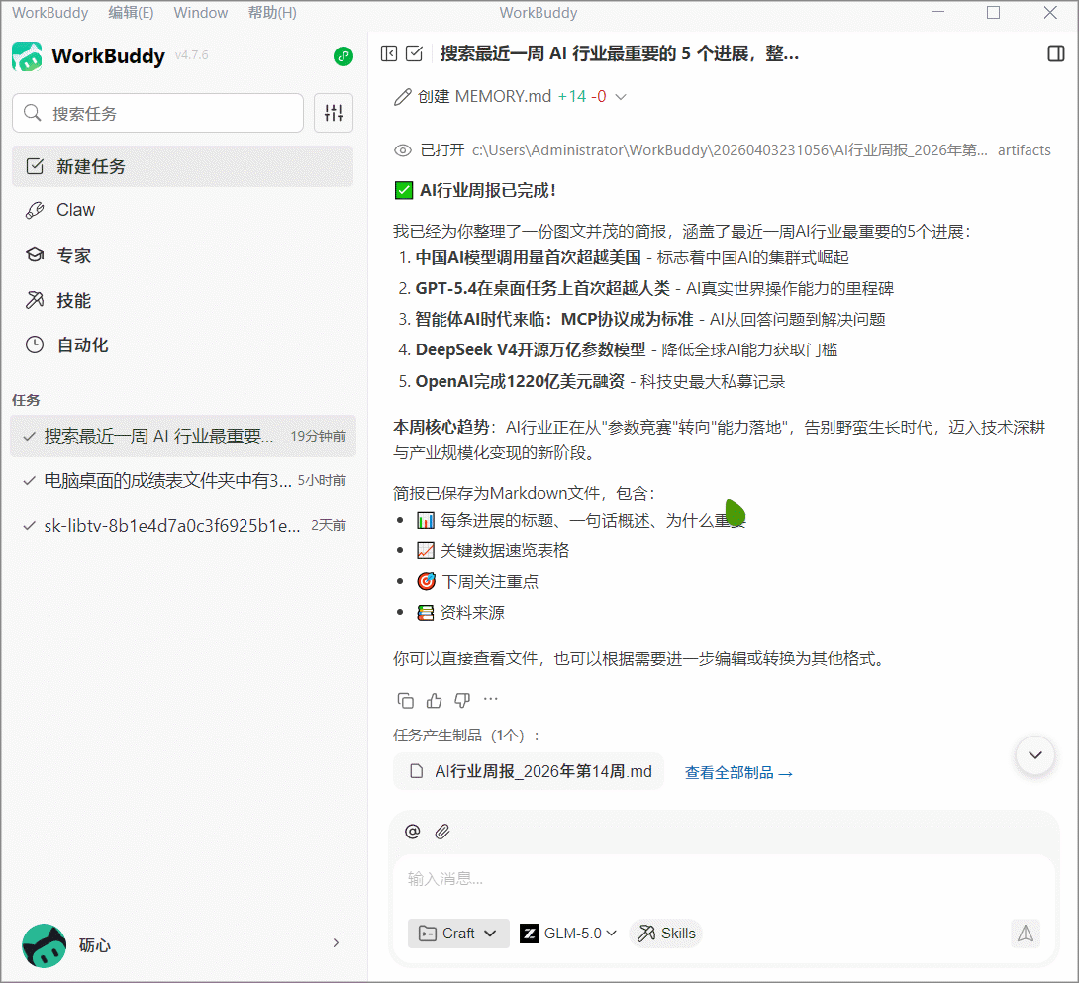Click bullet 资料来源

[472, 613]
